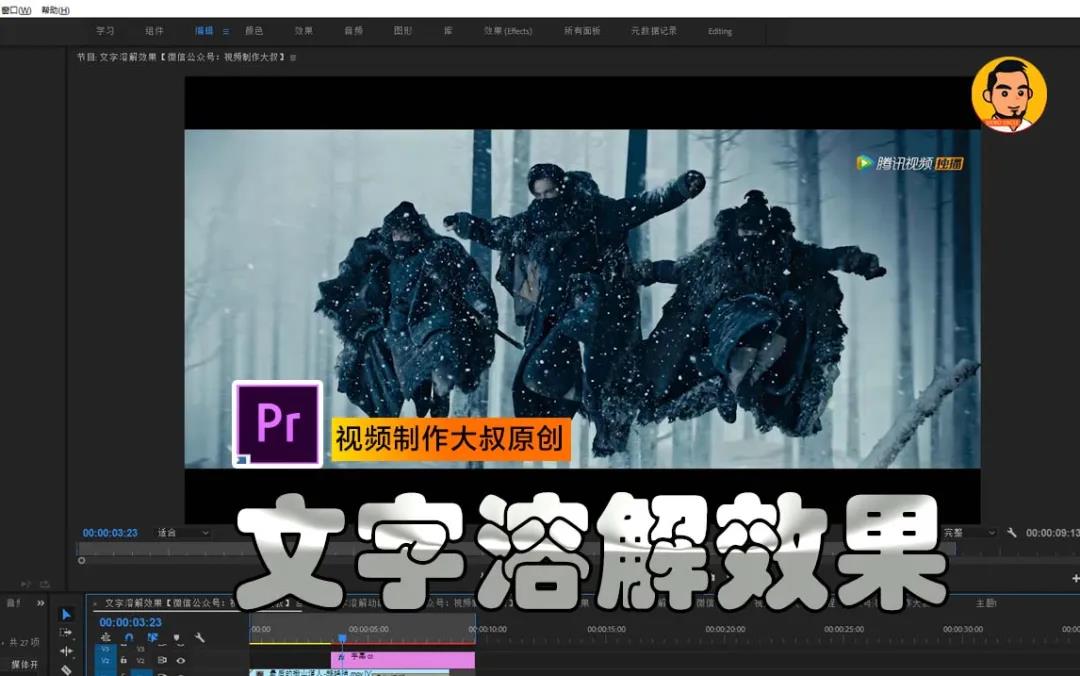Click the V2 source patch button
Screen dimensions: 1080x676
[105, 660]
